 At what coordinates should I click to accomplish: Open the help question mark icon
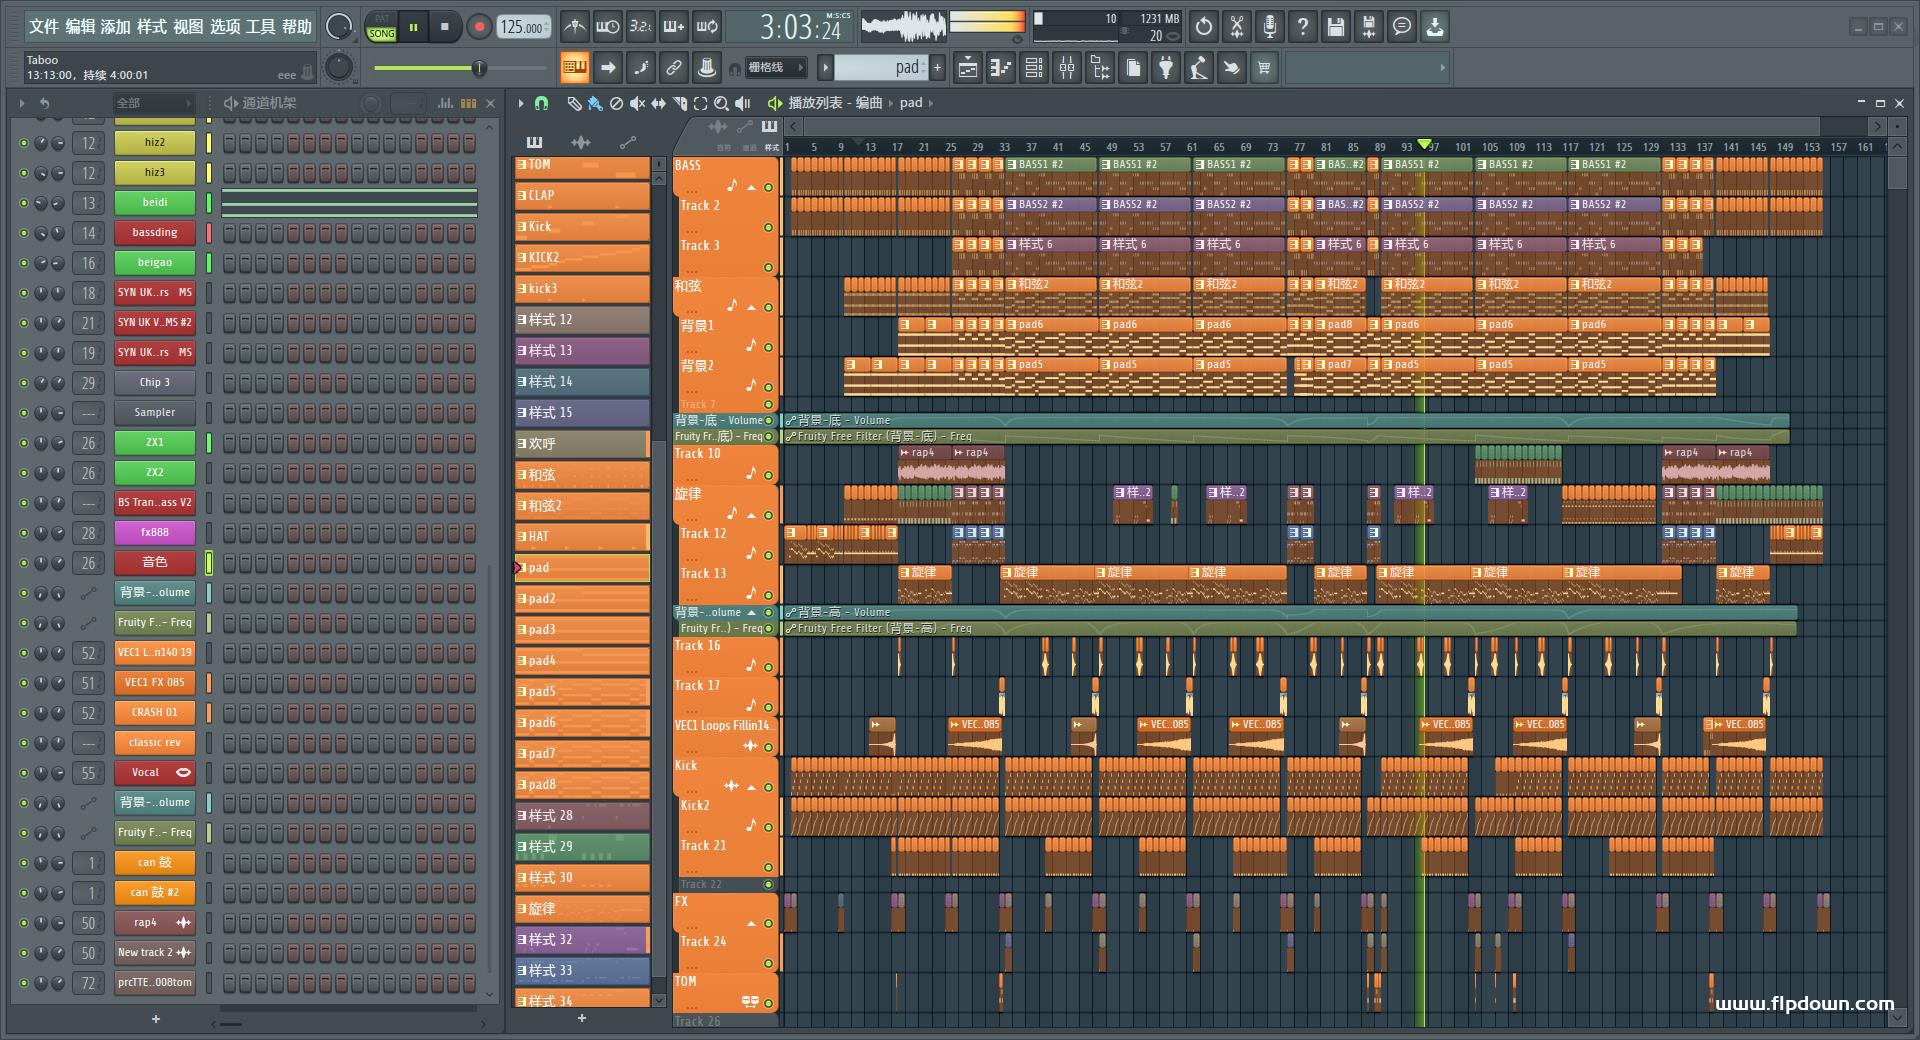pyautogui.click(x=1302, y=27)
